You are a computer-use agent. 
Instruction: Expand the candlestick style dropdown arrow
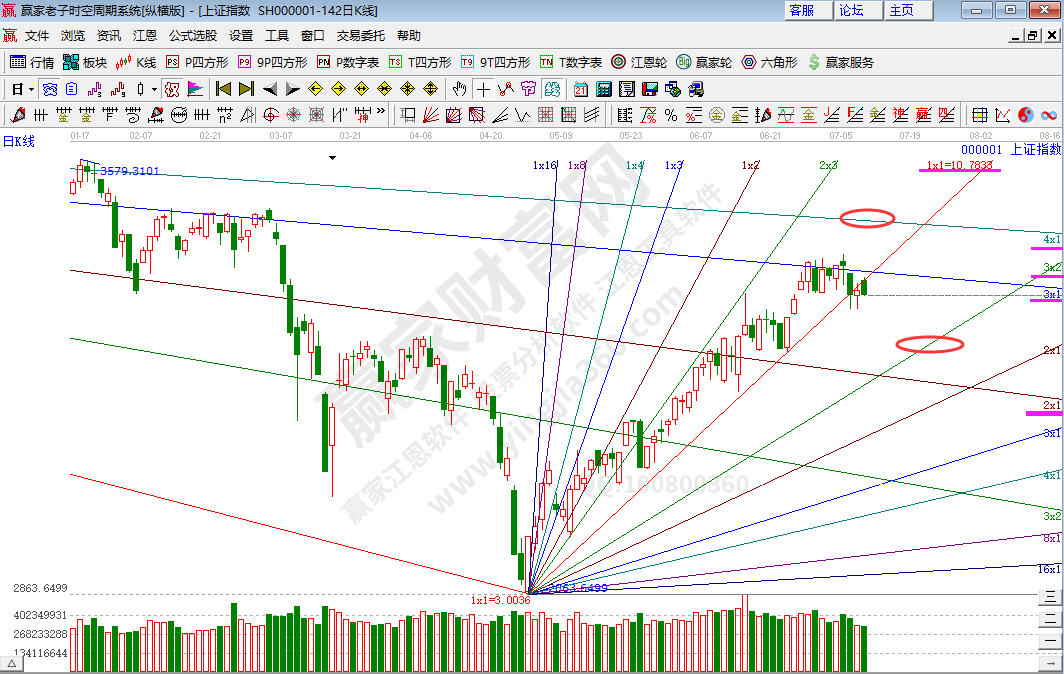(153, 89)
